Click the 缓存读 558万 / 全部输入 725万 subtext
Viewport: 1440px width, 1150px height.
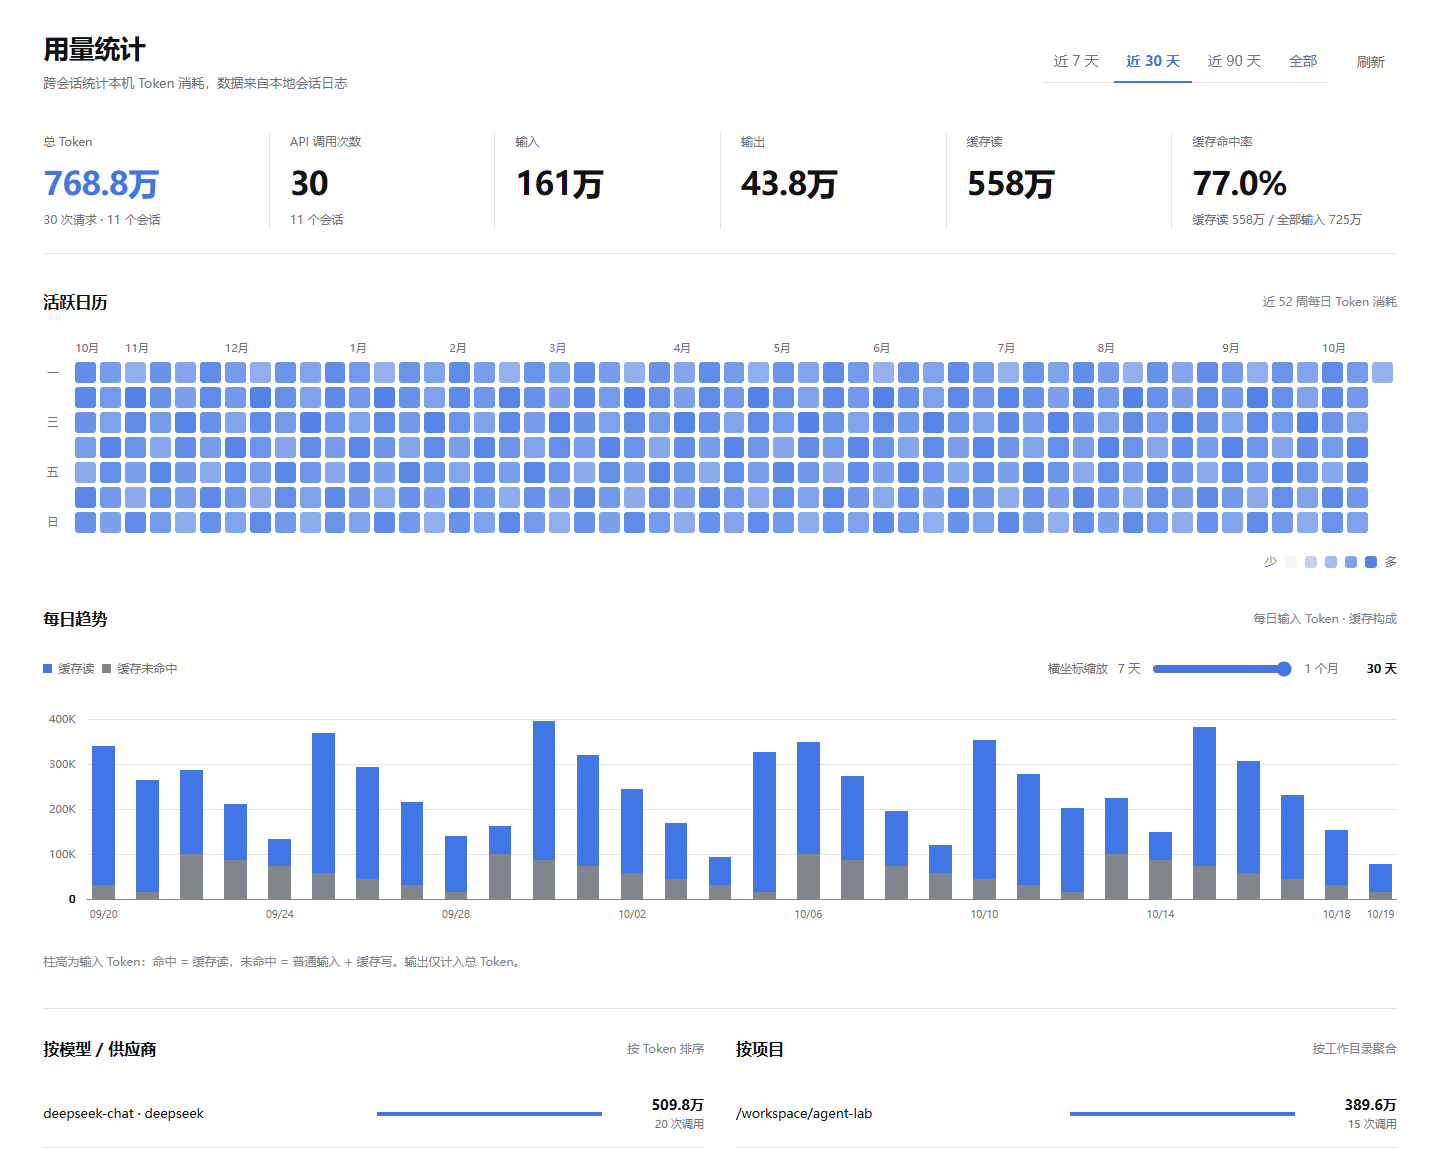1276,220
